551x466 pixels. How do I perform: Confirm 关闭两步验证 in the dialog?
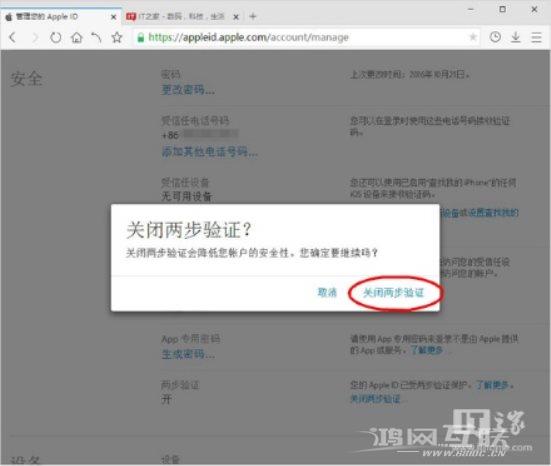pyautogui.click(x=394, y=292)
